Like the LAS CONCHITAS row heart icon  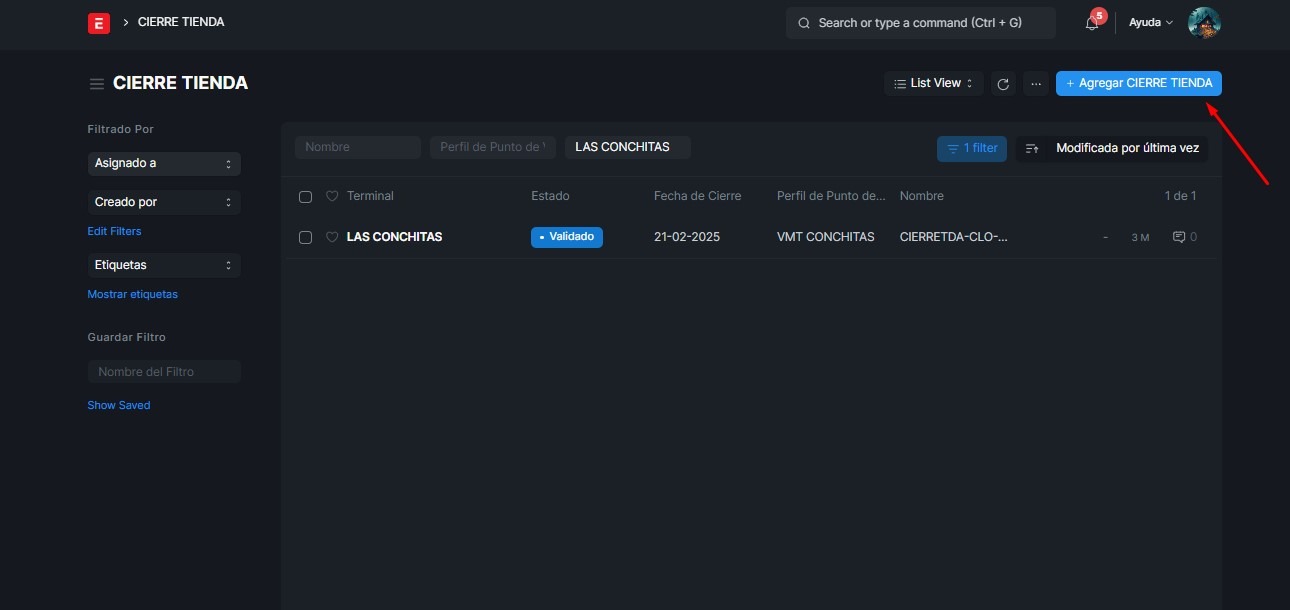coord(332,238)
